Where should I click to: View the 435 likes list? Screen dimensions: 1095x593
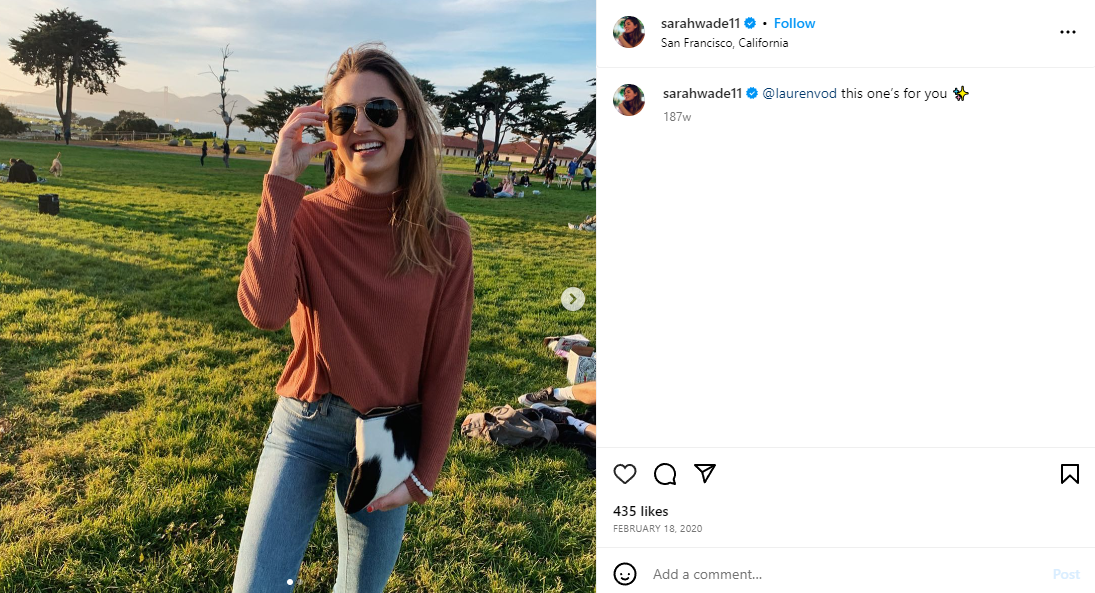pos(640,511)
